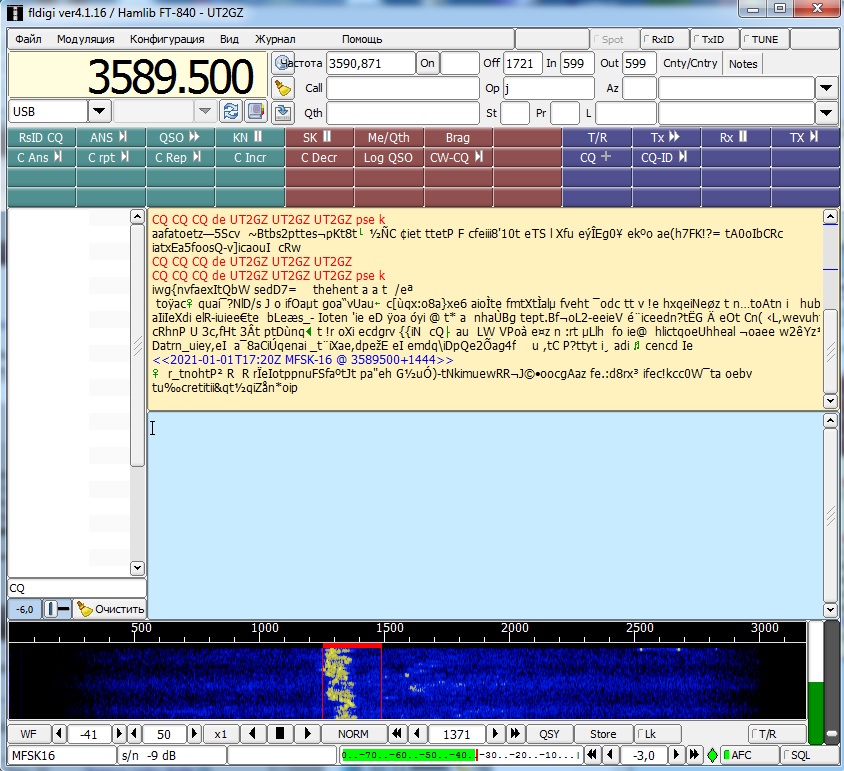844x771 pixels.
Task: Click into the Call input field
Action: tap(402, 88)
